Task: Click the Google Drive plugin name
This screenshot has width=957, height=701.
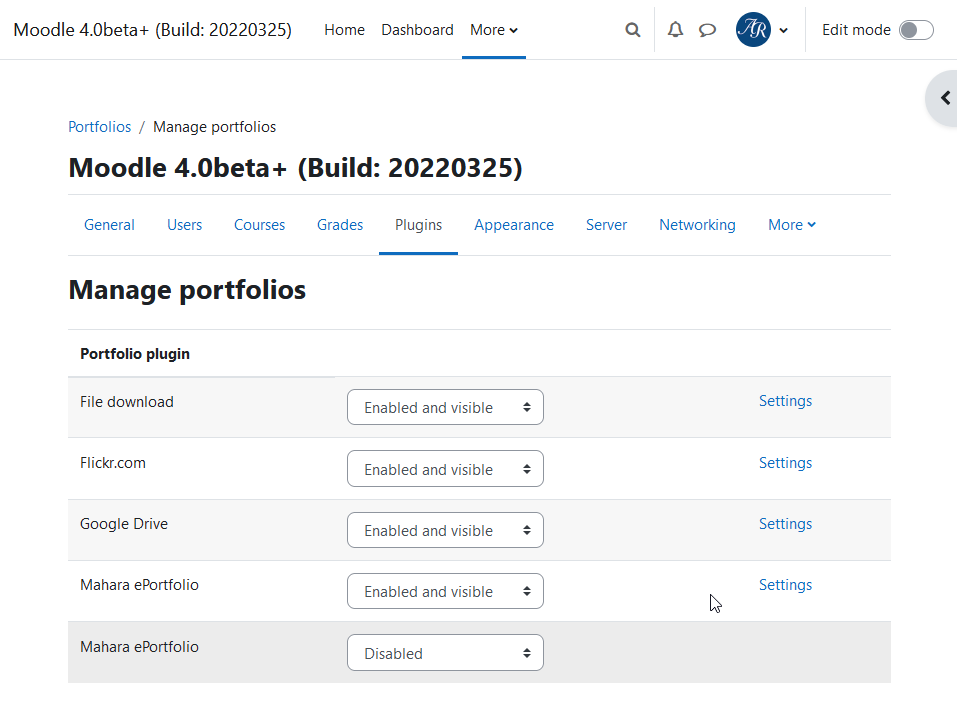Action: click(124, 524)
